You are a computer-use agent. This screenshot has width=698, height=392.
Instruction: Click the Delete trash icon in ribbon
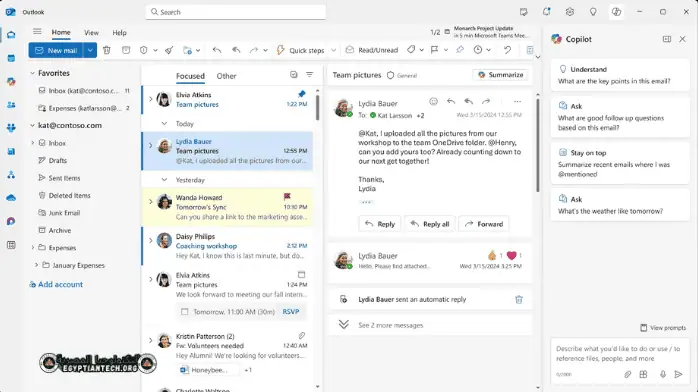point(106,50)
